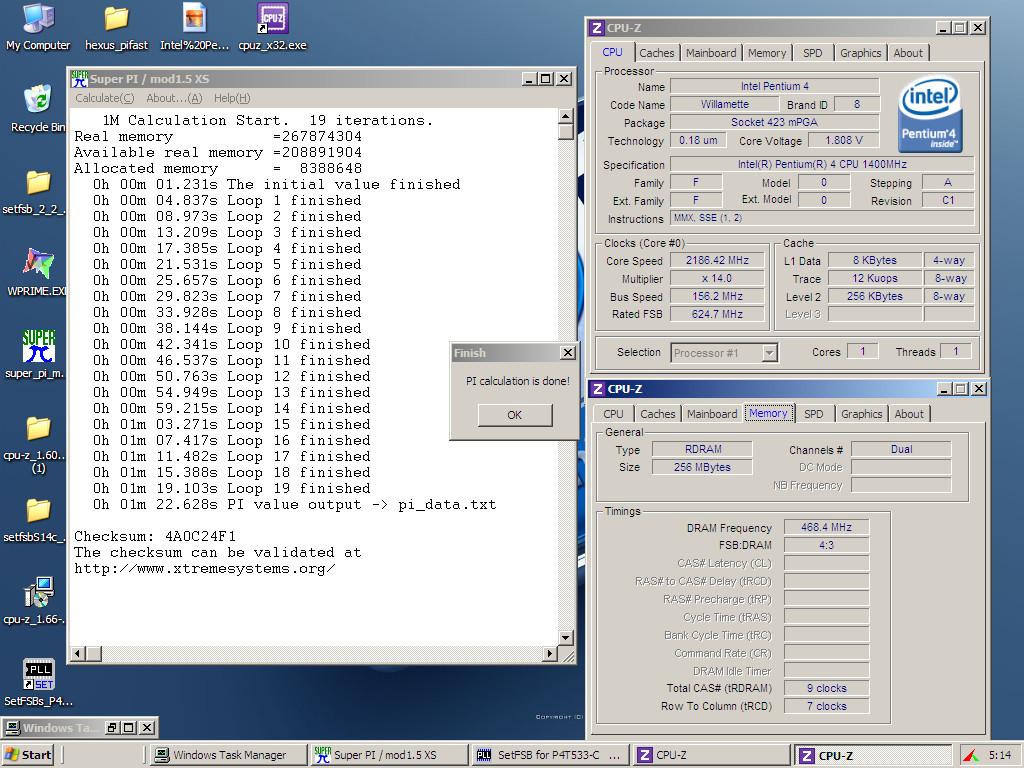The image size is (1024, 768).
Task: Click Super PI vertical scrollbar down arrow
Action: pyautogui.click(x=566, y=637)
